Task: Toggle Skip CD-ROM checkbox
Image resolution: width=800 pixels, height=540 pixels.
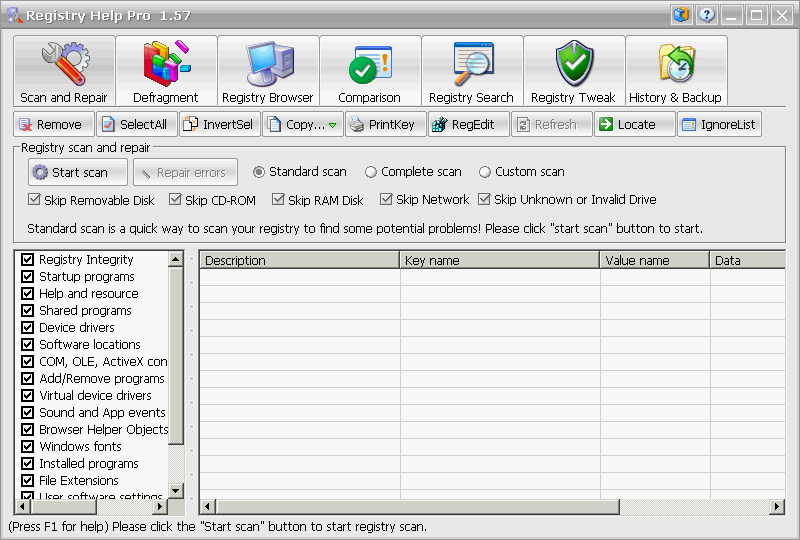Action: coord(175,200)
